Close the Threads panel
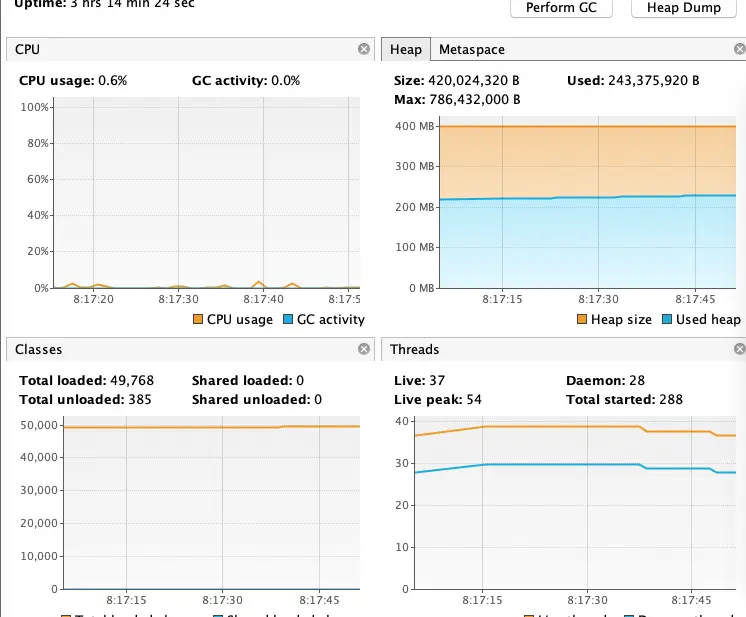 pyautogui.click(x=739, y=349)
